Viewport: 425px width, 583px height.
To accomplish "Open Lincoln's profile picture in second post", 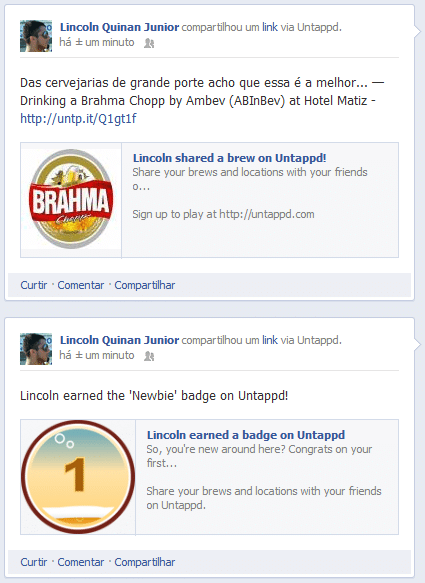I will point(36,349).
